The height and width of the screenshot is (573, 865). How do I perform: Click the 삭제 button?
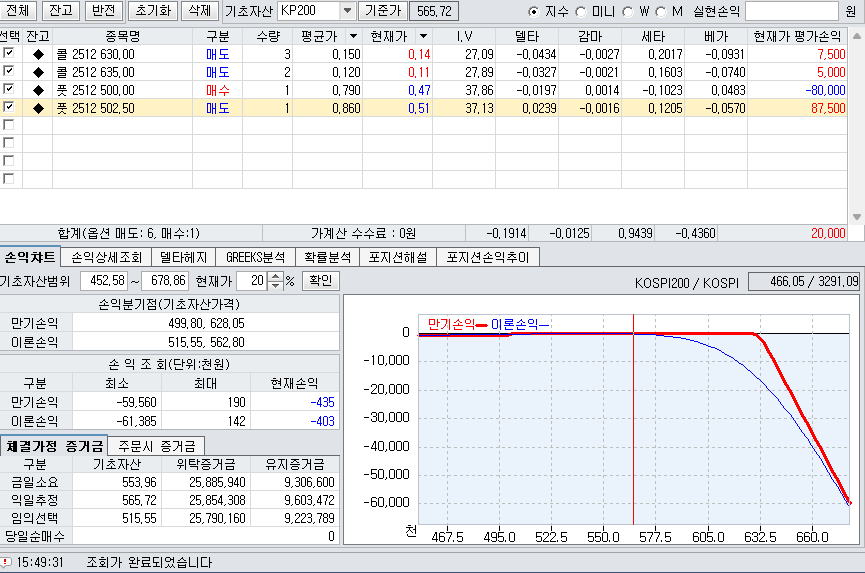(200, 10)
